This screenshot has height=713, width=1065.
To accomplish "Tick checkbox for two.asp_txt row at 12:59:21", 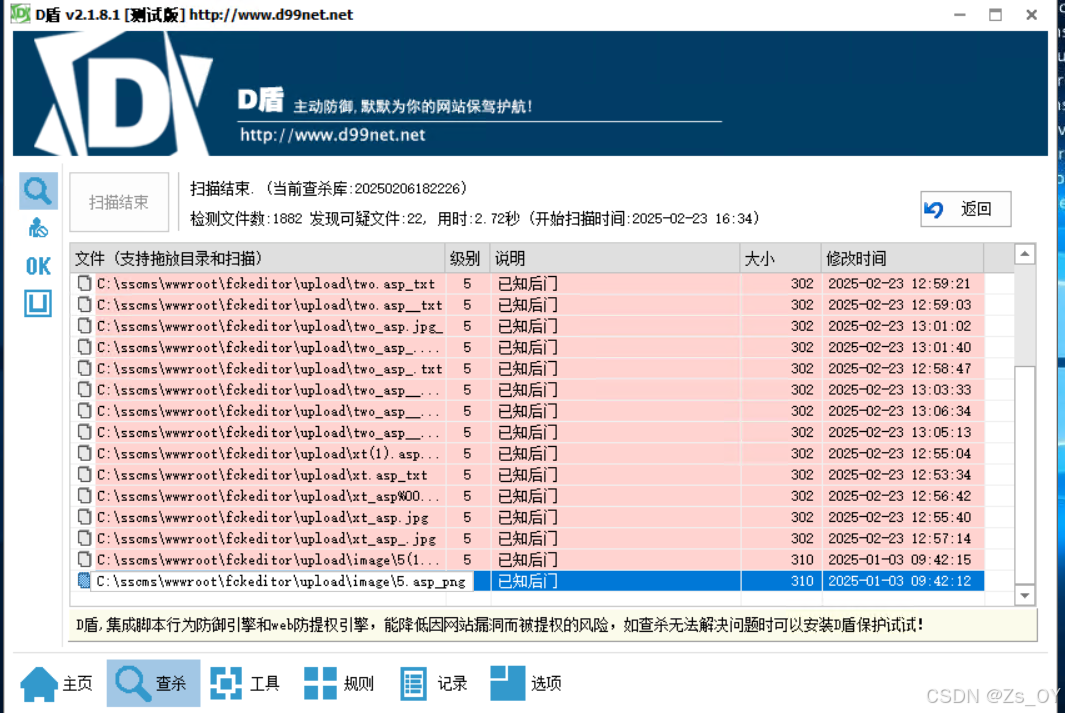I will [x=84, y=283].
